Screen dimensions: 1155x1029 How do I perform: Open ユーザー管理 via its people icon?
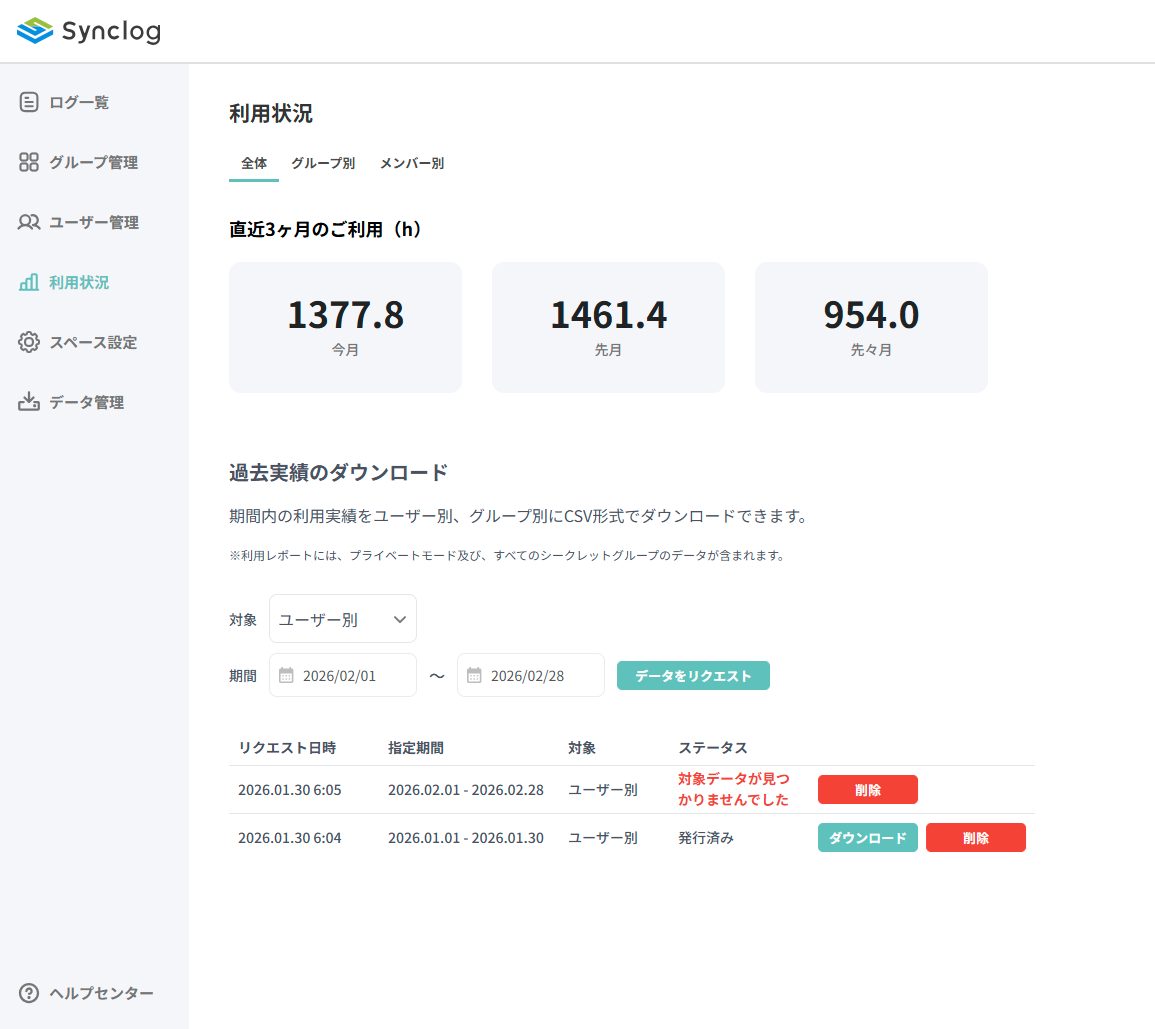[x=28, y=222]
